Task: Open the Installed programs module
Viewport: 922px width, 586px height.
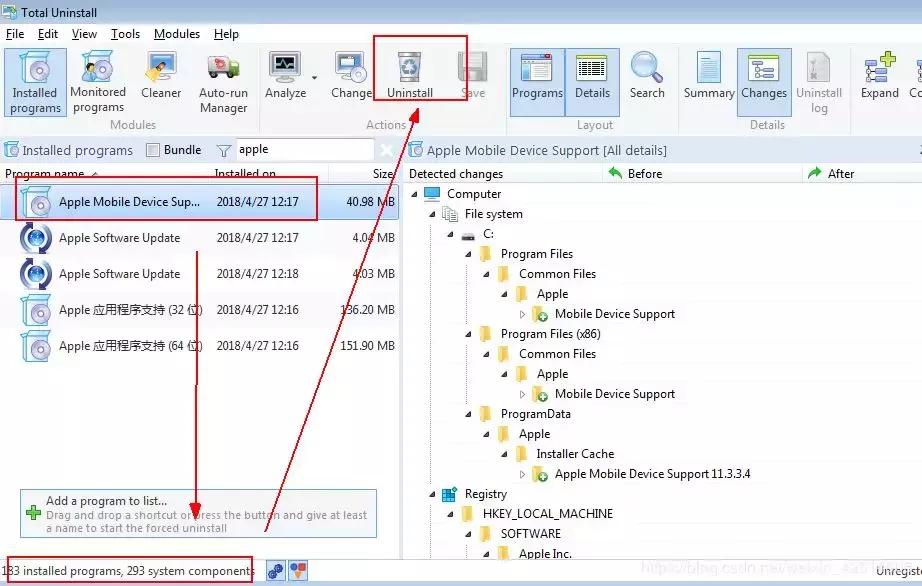Action: click(35, 82)
